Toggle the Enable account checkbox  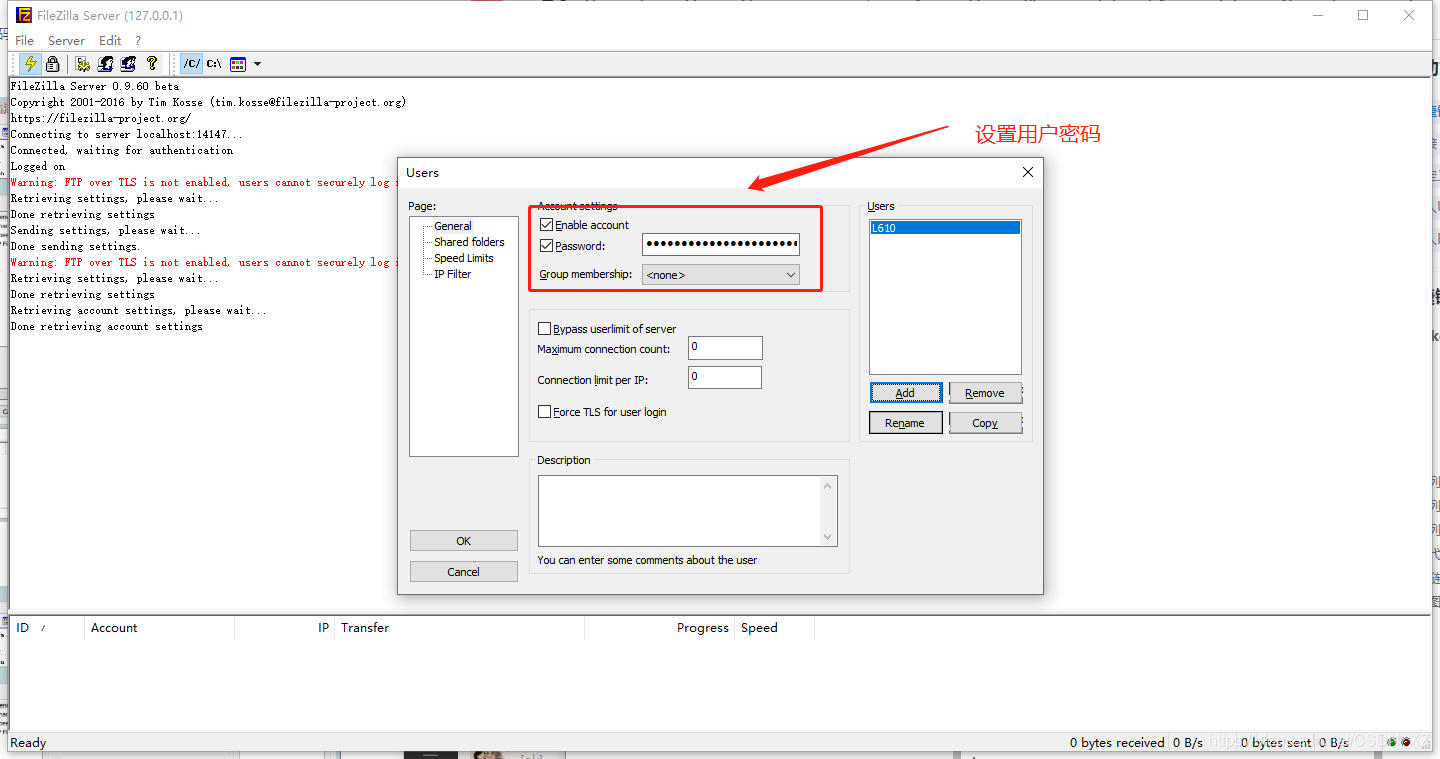[x=546, y=225]
